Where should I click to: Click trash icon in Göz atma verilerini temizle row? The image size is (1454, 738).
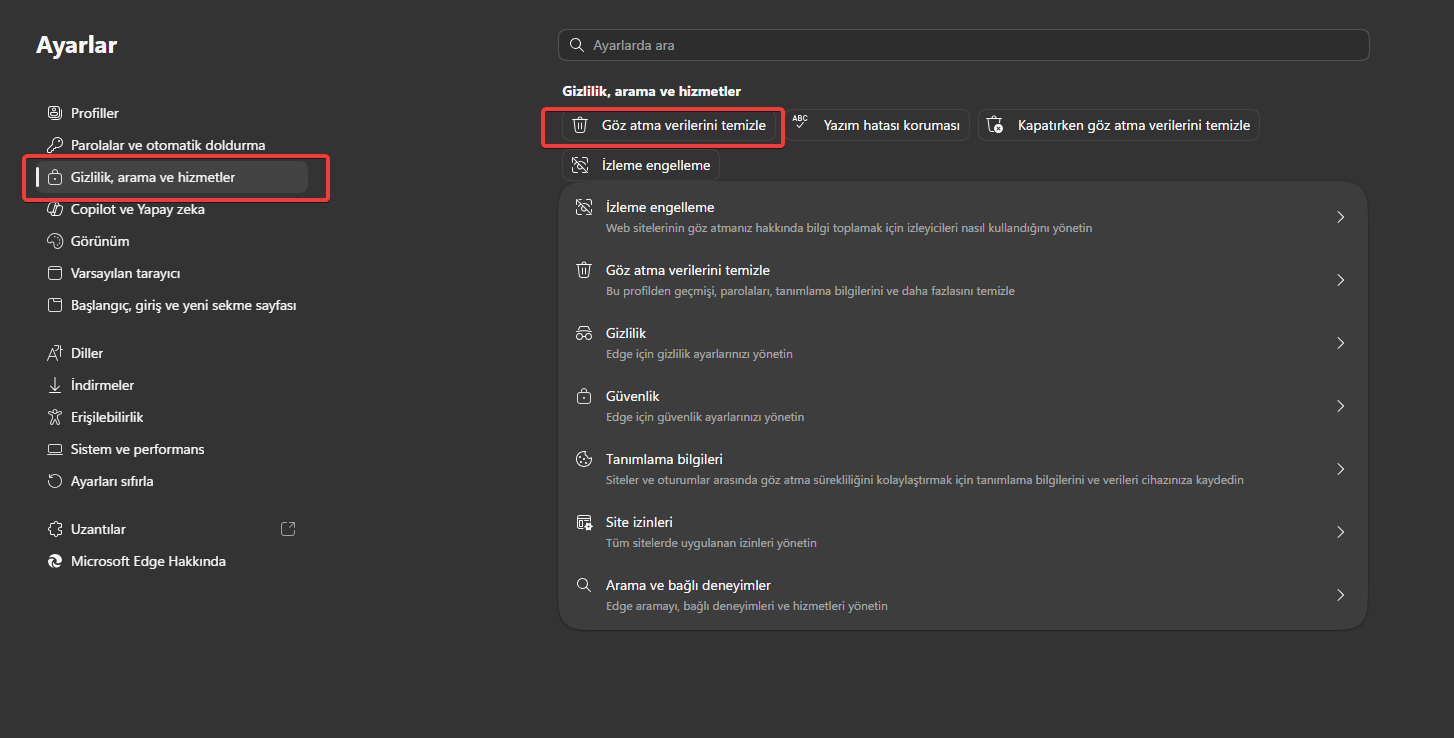(x=584, y=271)
